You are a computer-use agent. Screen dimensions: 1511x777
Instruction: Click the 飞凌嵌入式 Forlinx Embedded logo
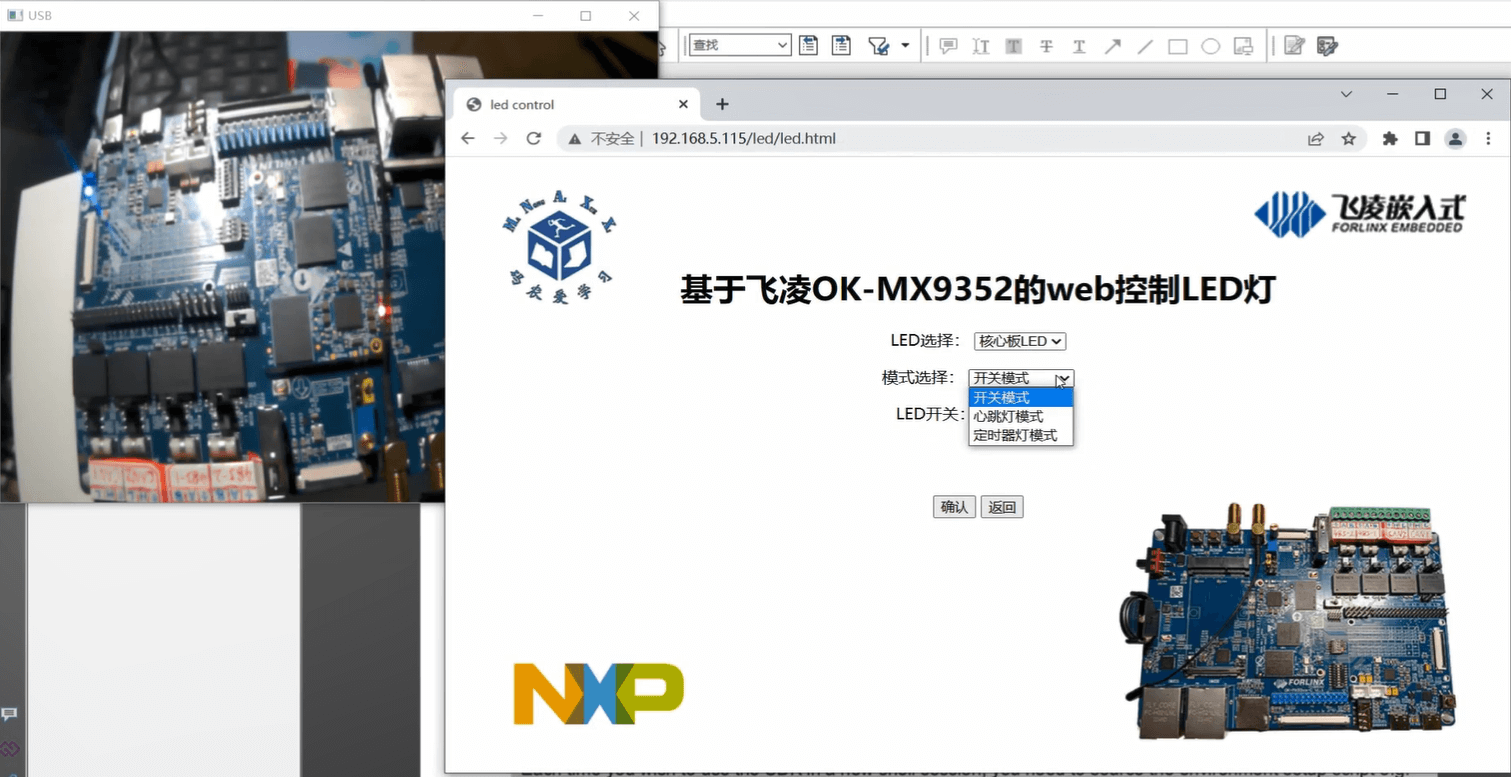pos(1359,214)
